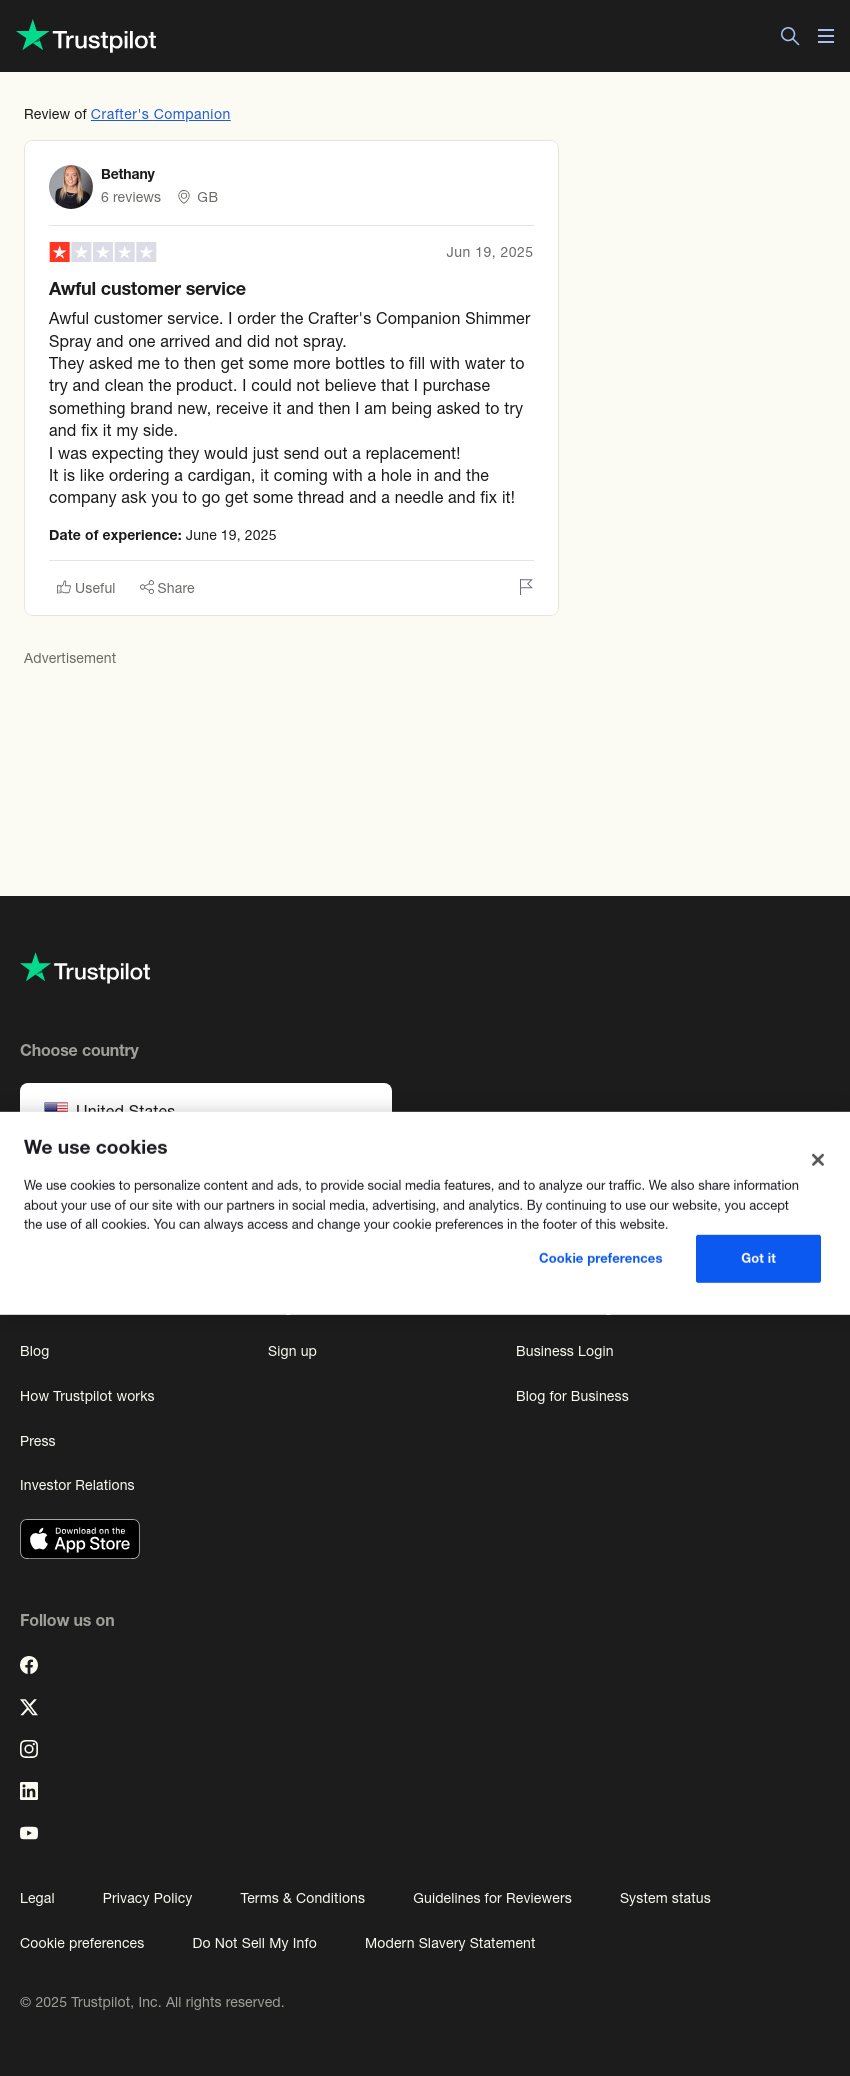The image size is (850, 2076).
Task: Click the 6 reviews count text
Action: coord(131,197)
